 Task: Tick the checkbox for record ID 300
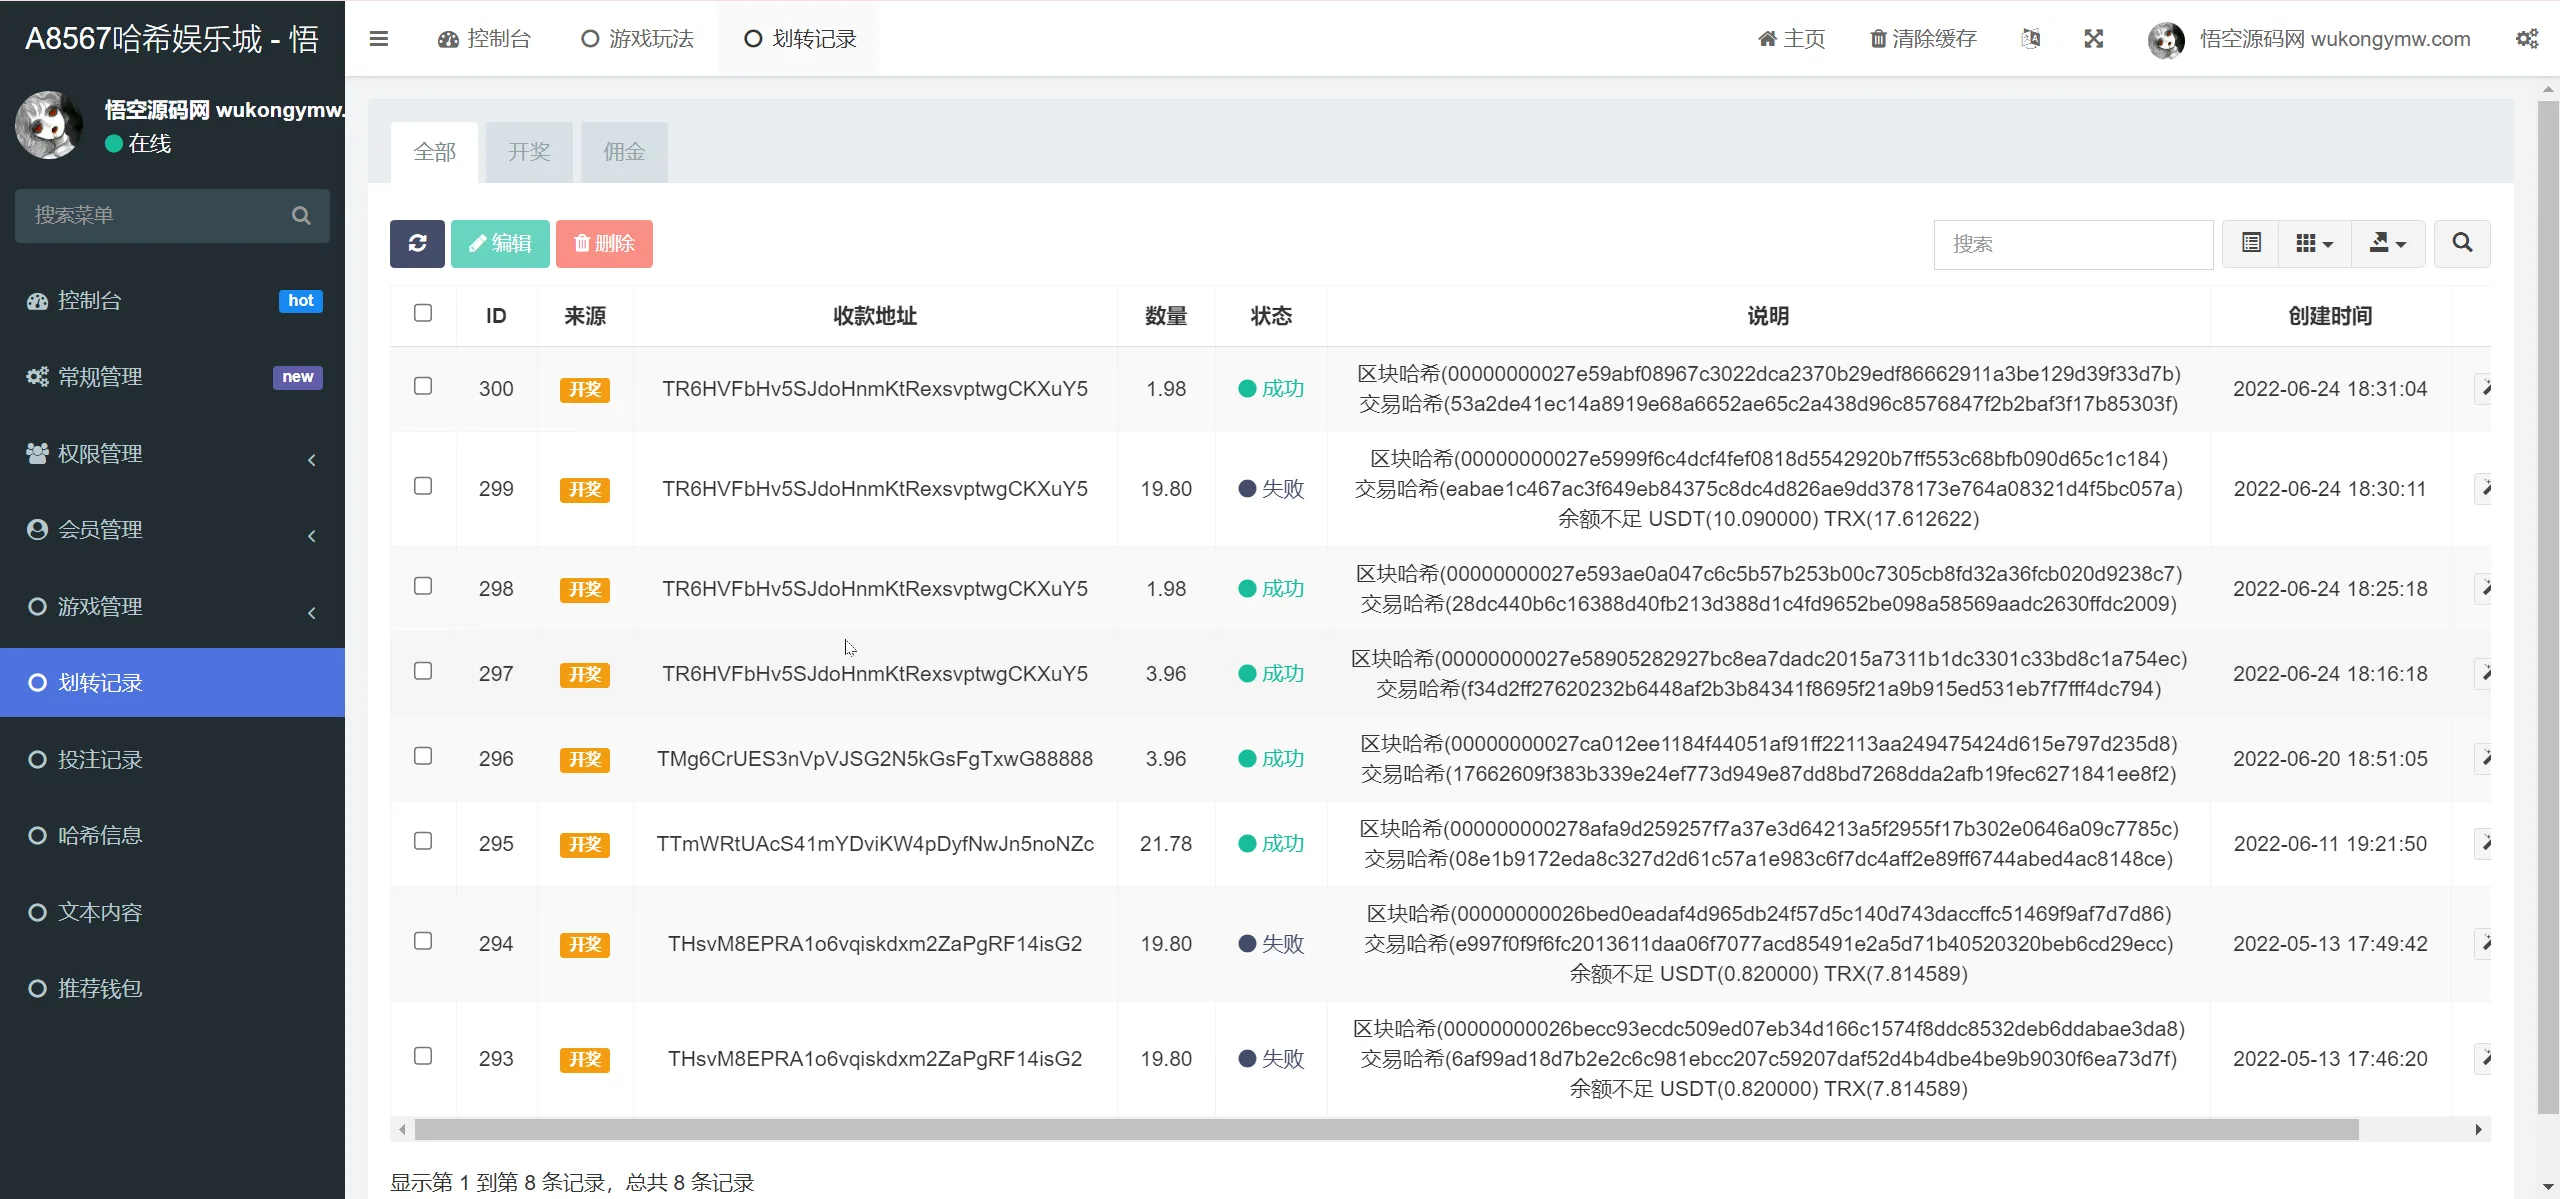click(x=423, y=385)
